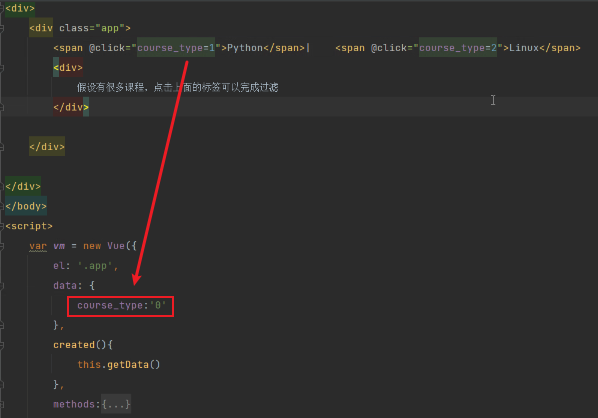Click the </body> closing tag
The width and height of the screenshot is (598, 418).
(26, 206)
